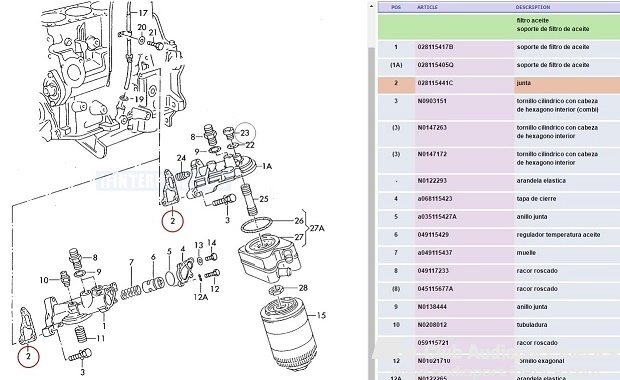Open article number 028115417B

(435, 47)
